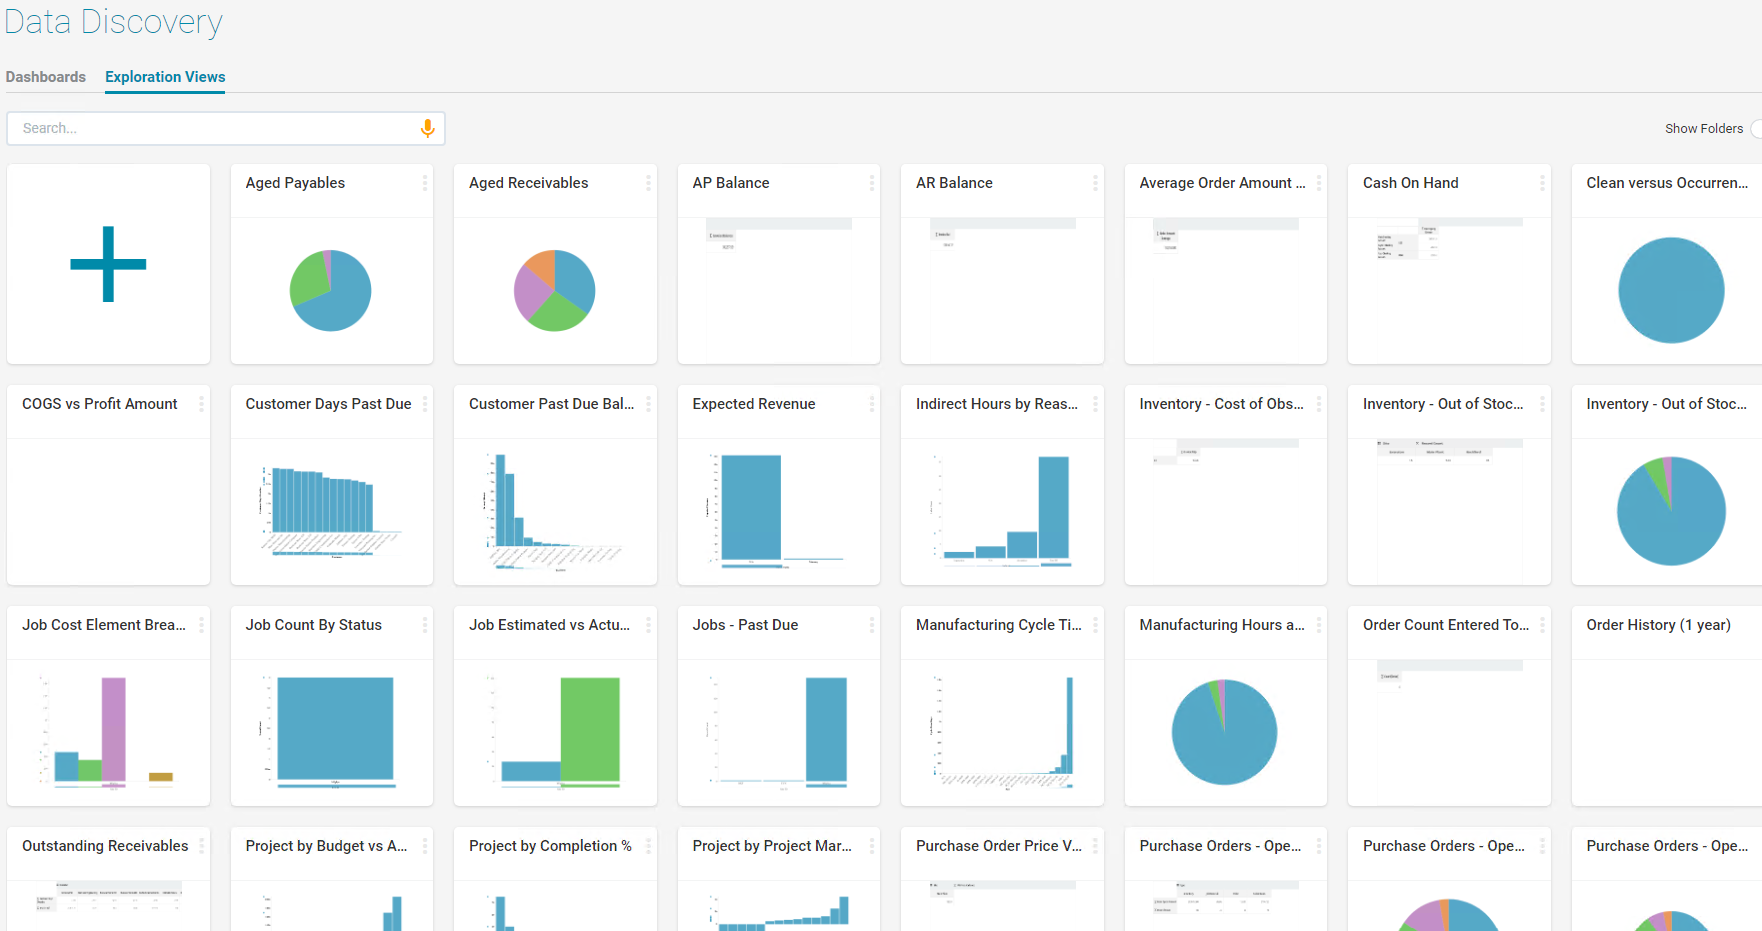
Task: Open the Average Order Amount card options dropdown
Action: 1319,183
